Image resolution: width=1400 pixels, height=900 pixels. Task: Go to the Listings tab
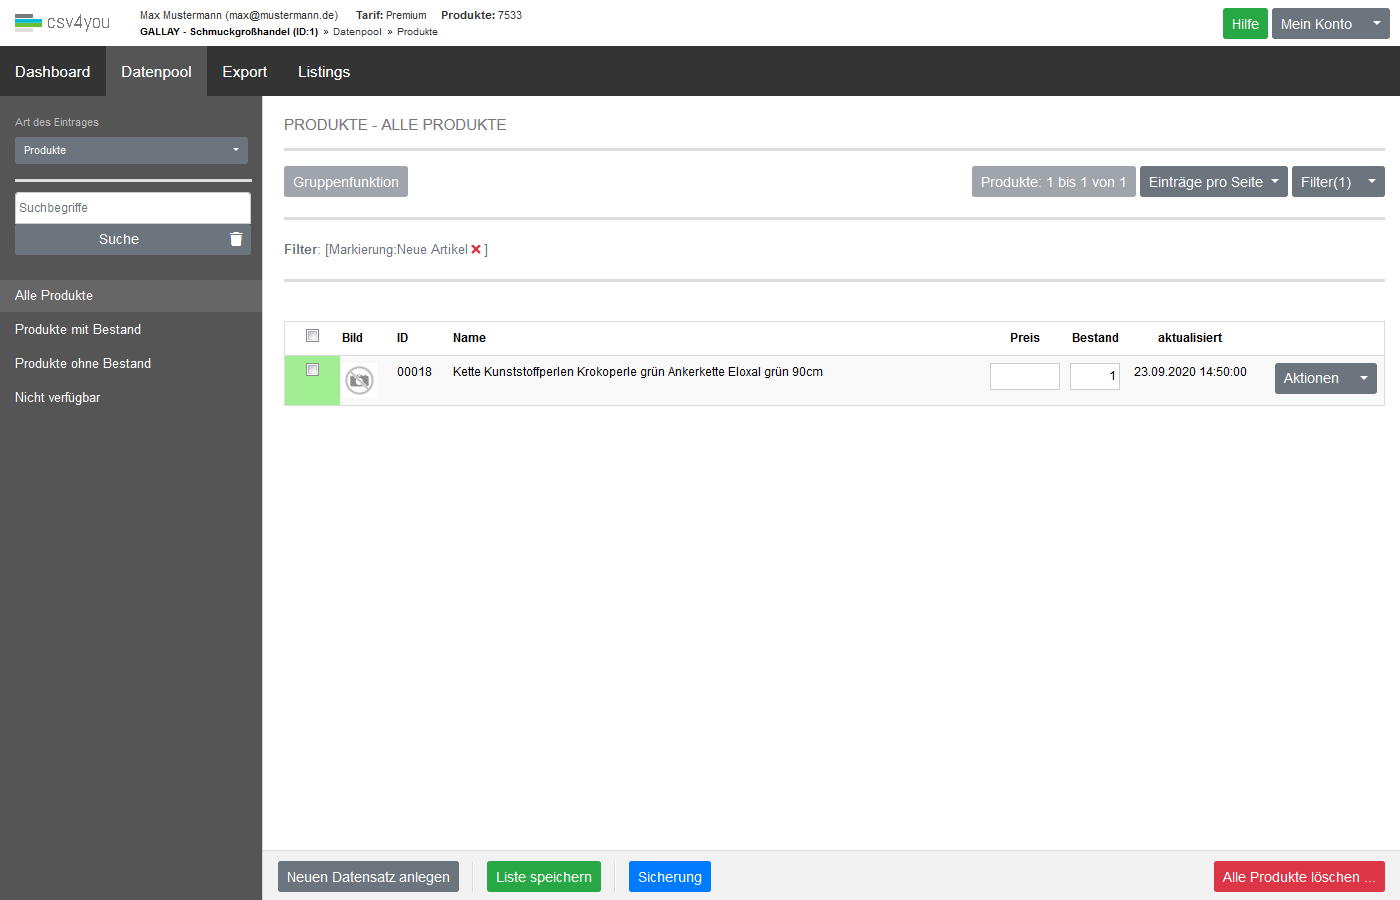point(324,72)
